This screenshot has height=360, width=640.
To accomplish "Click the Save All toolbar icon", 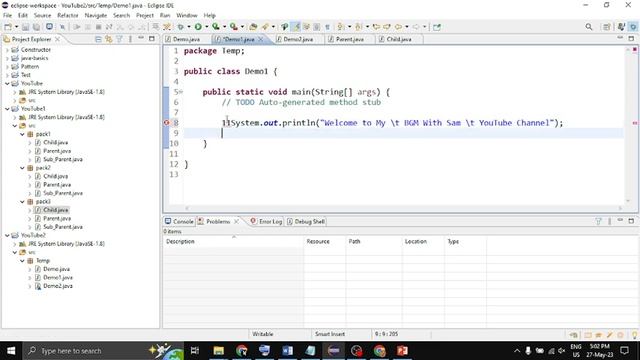I will tap(36, 27).
